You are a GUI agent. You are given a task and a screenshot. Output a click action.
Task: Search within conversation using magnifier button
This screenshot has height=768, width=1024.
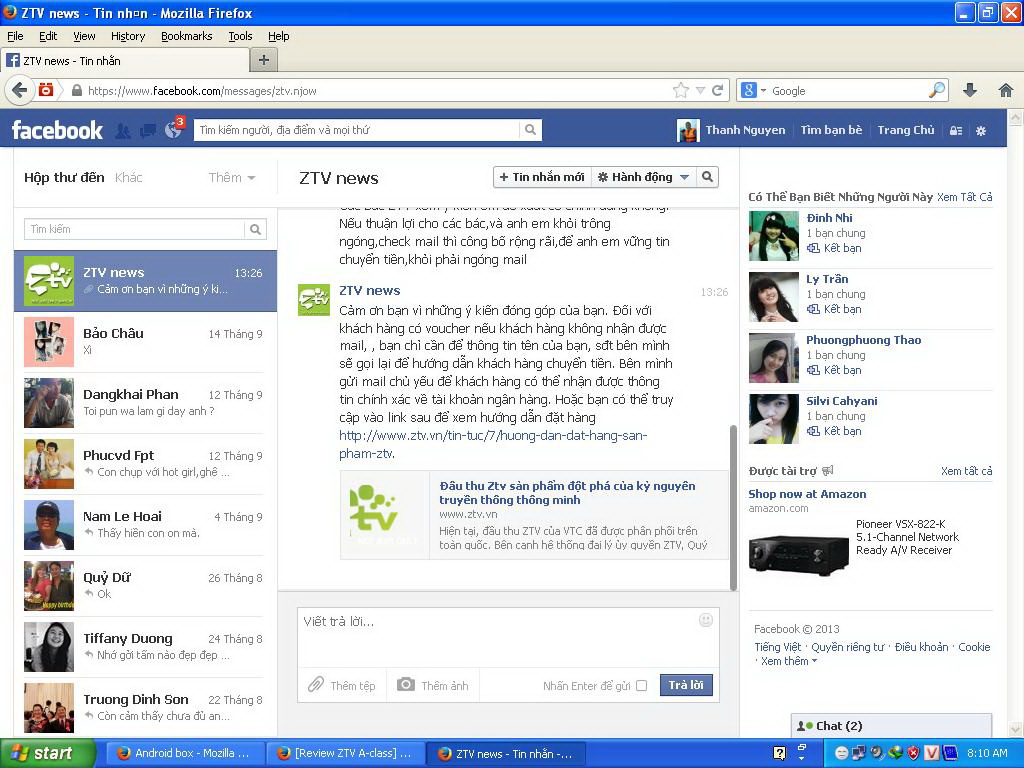click(x=707, y=177)
